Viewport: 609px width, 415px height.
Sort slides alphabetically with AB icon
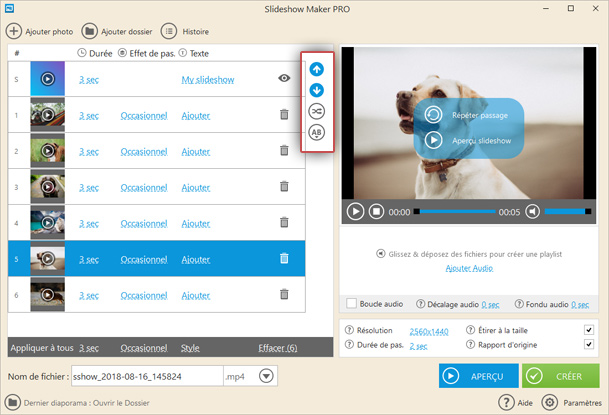tap(317, 132)
